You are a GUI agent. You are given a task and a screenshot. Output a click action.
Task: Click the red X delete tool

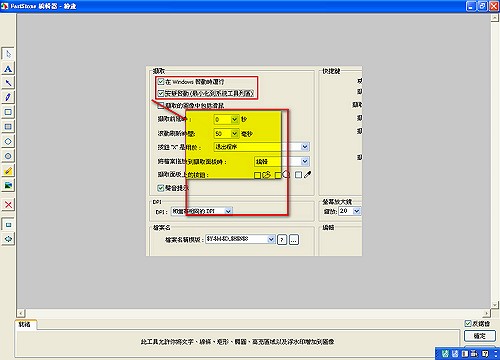8,204
